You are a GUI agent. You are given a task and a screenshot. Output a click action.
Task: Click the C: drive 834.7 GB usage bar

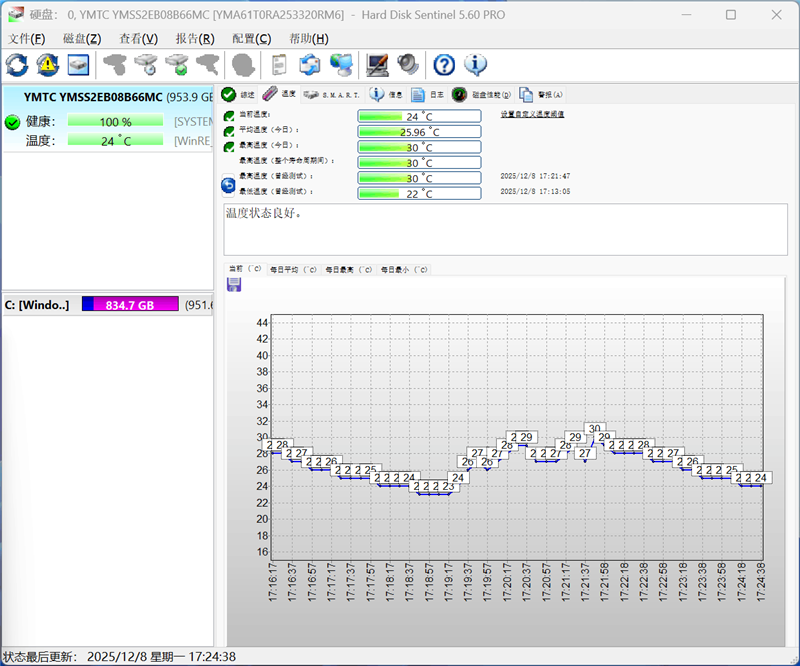point(130,304)
